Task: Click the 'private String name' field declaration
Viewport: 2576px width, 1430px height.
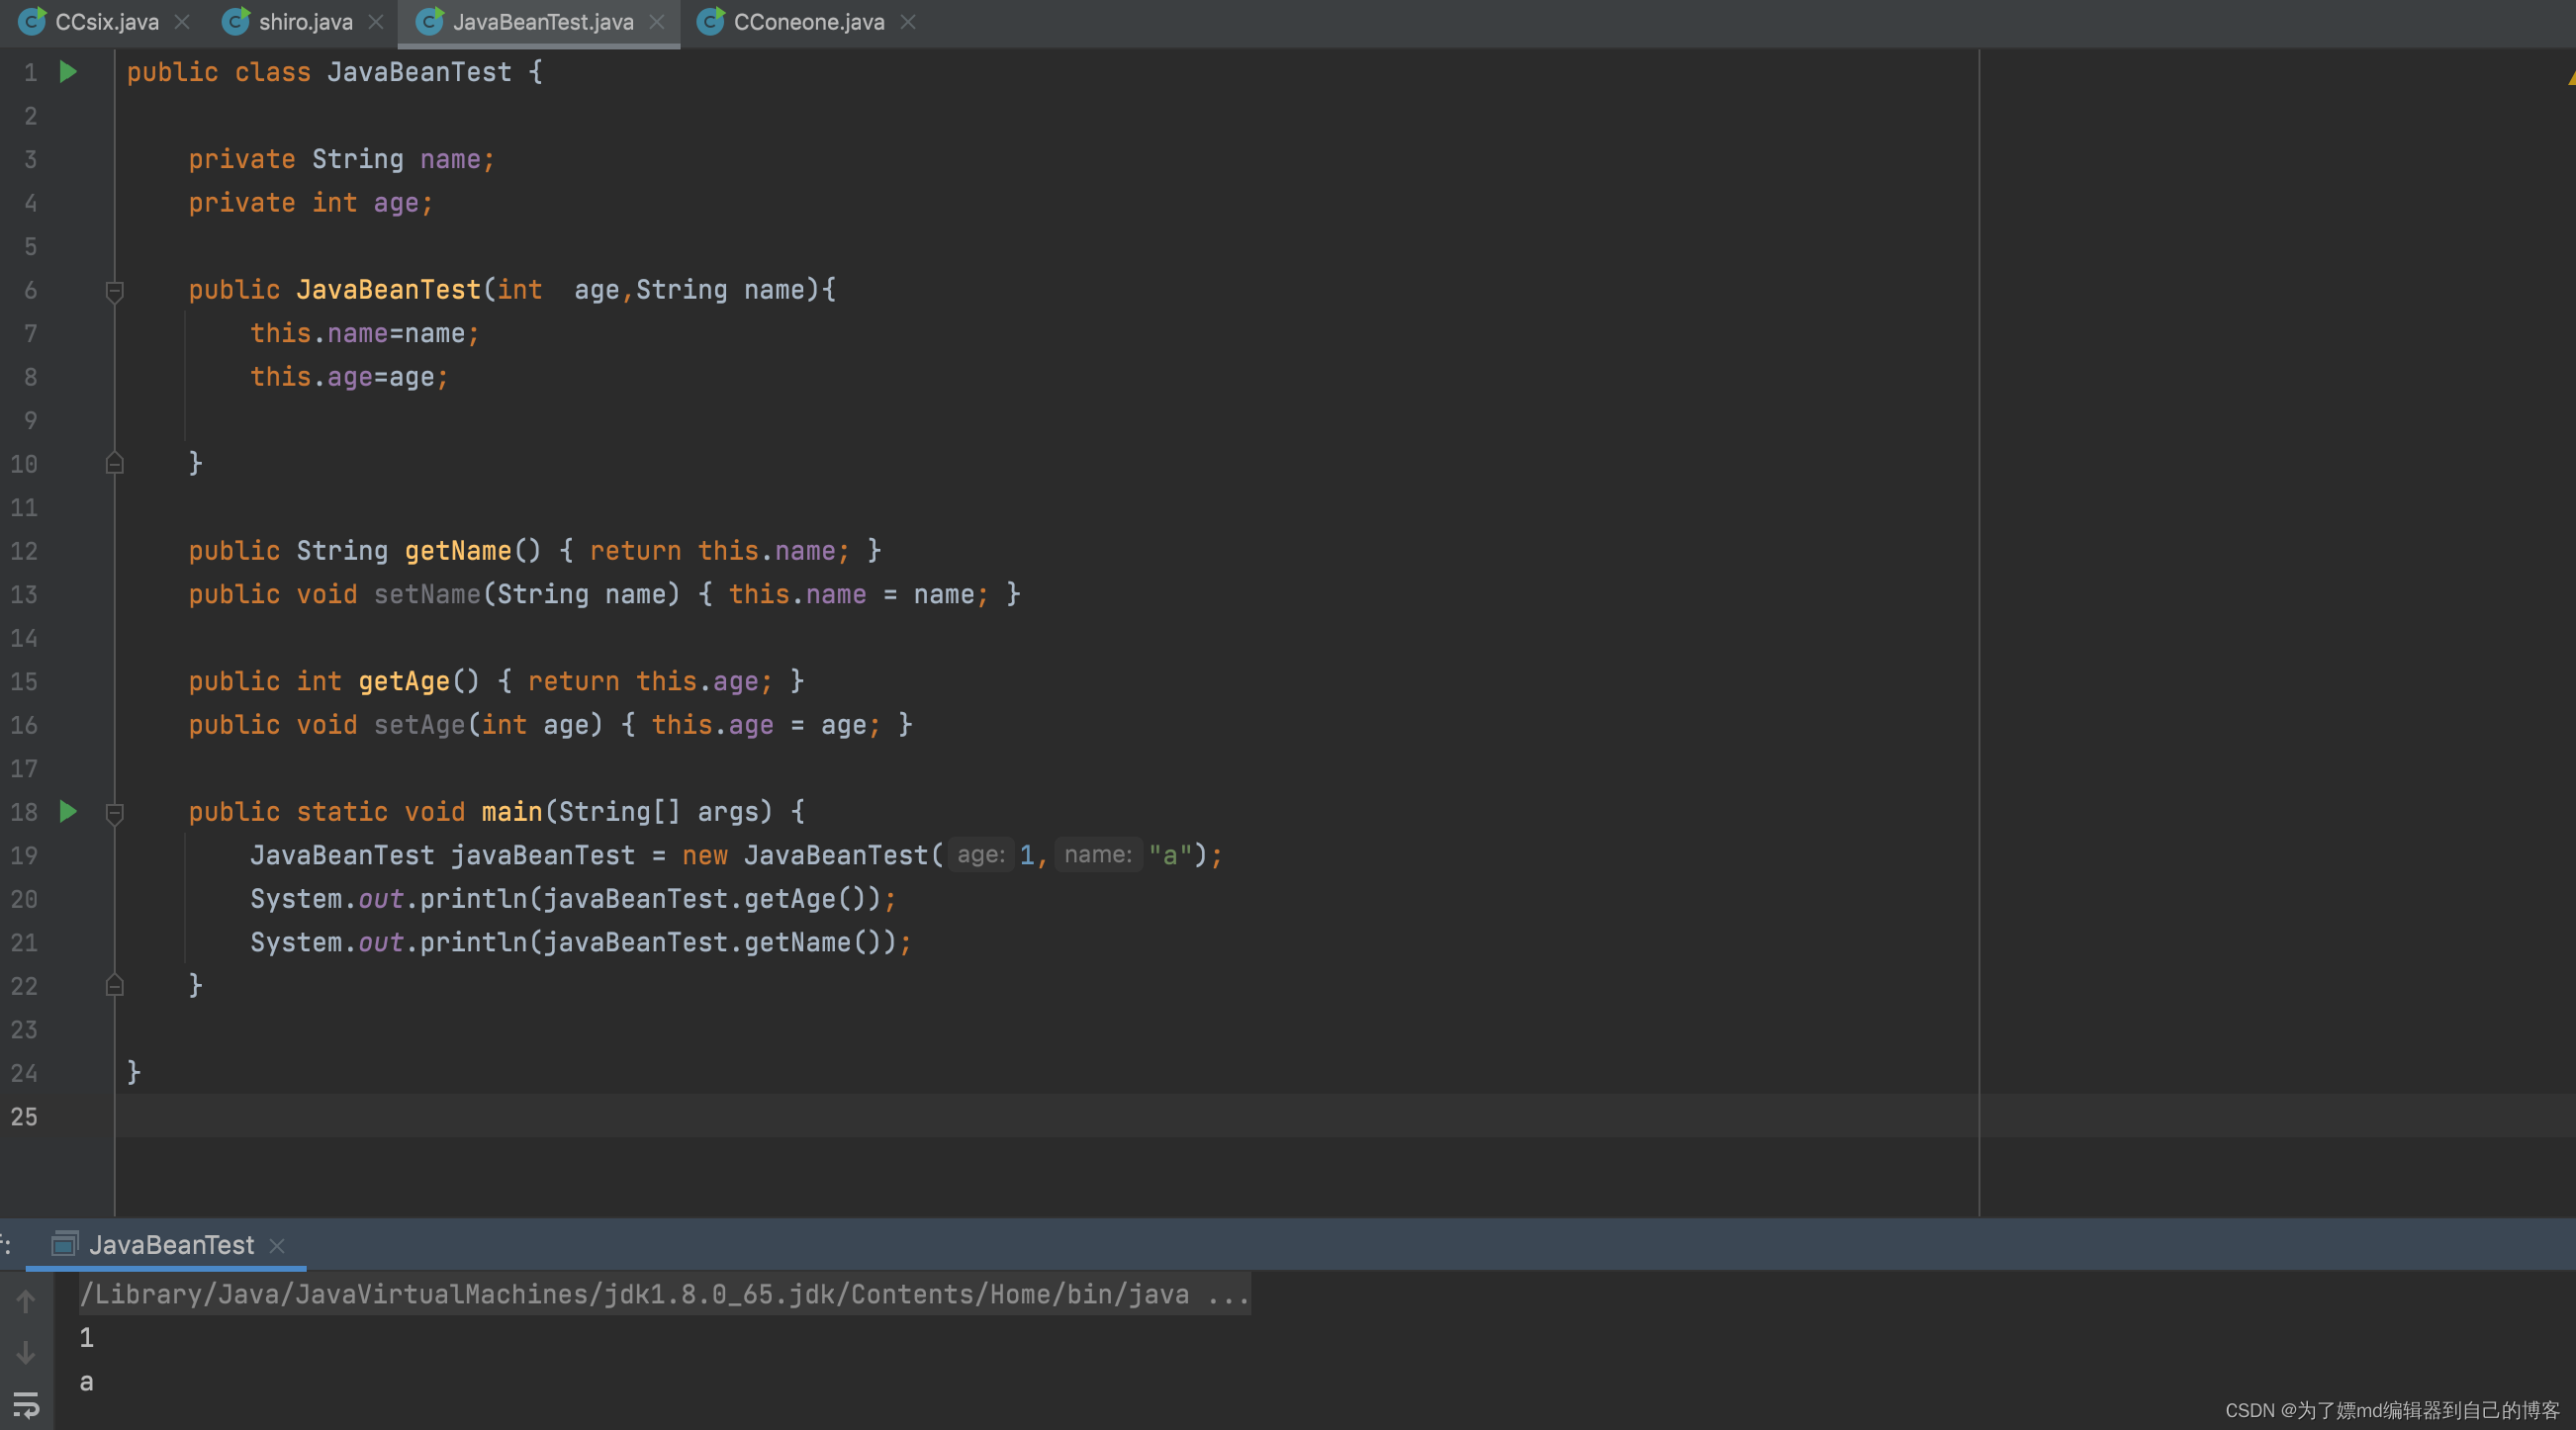Action: pos(341,159)
